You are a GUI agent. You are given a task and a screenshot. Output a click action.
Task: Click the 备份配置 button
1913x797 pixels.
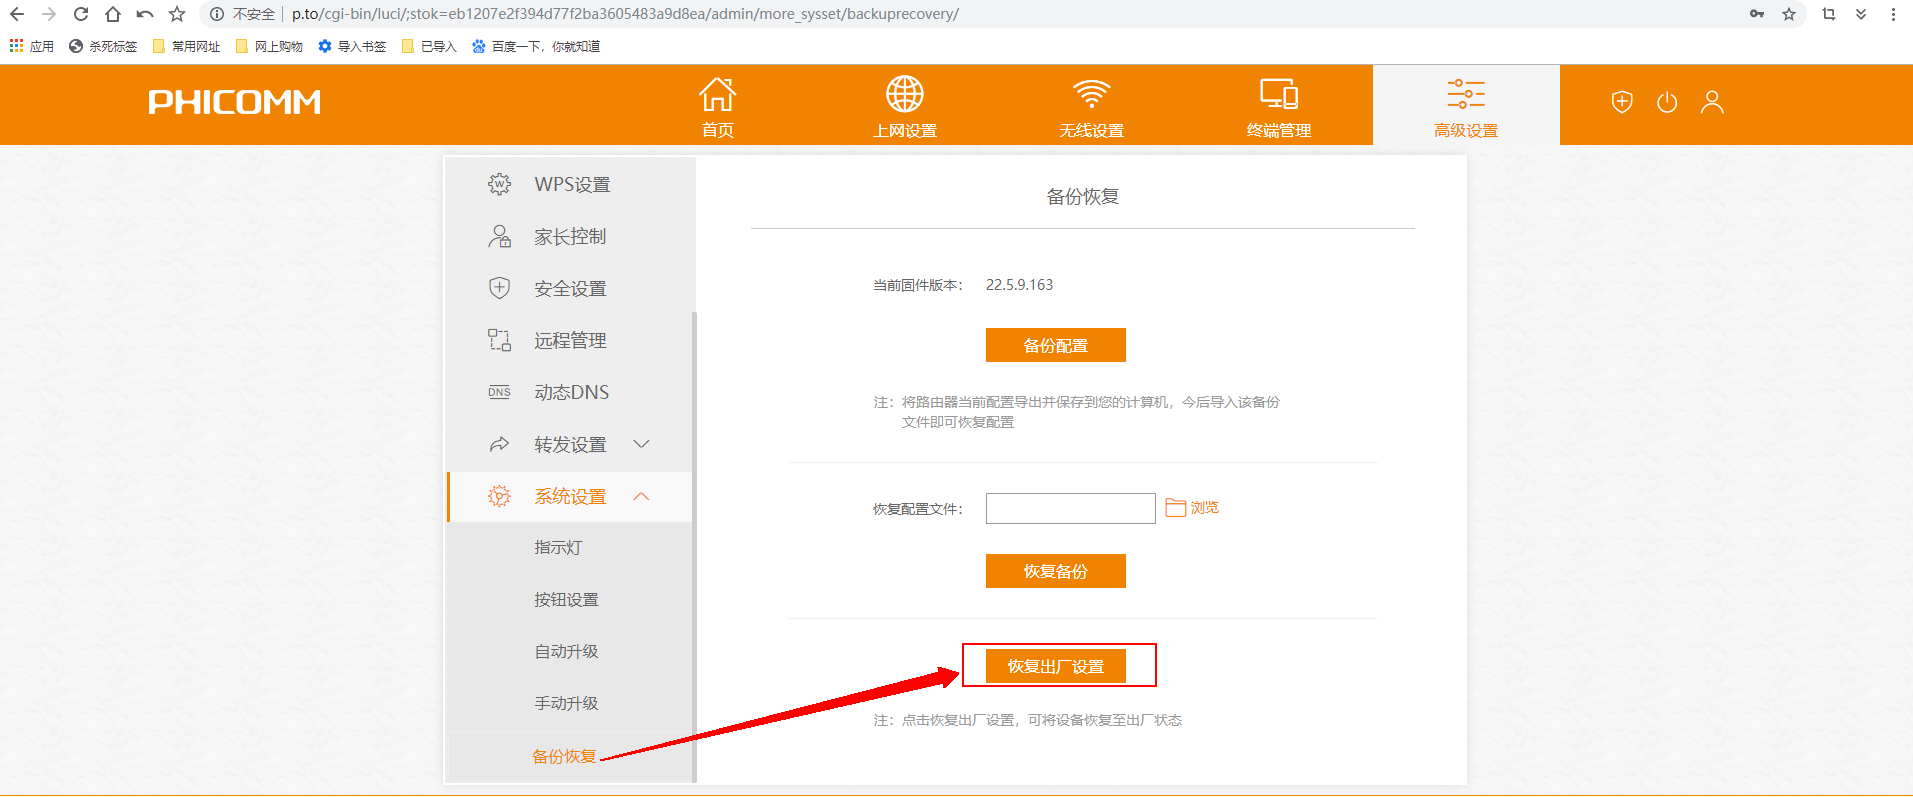point(1056,345)
